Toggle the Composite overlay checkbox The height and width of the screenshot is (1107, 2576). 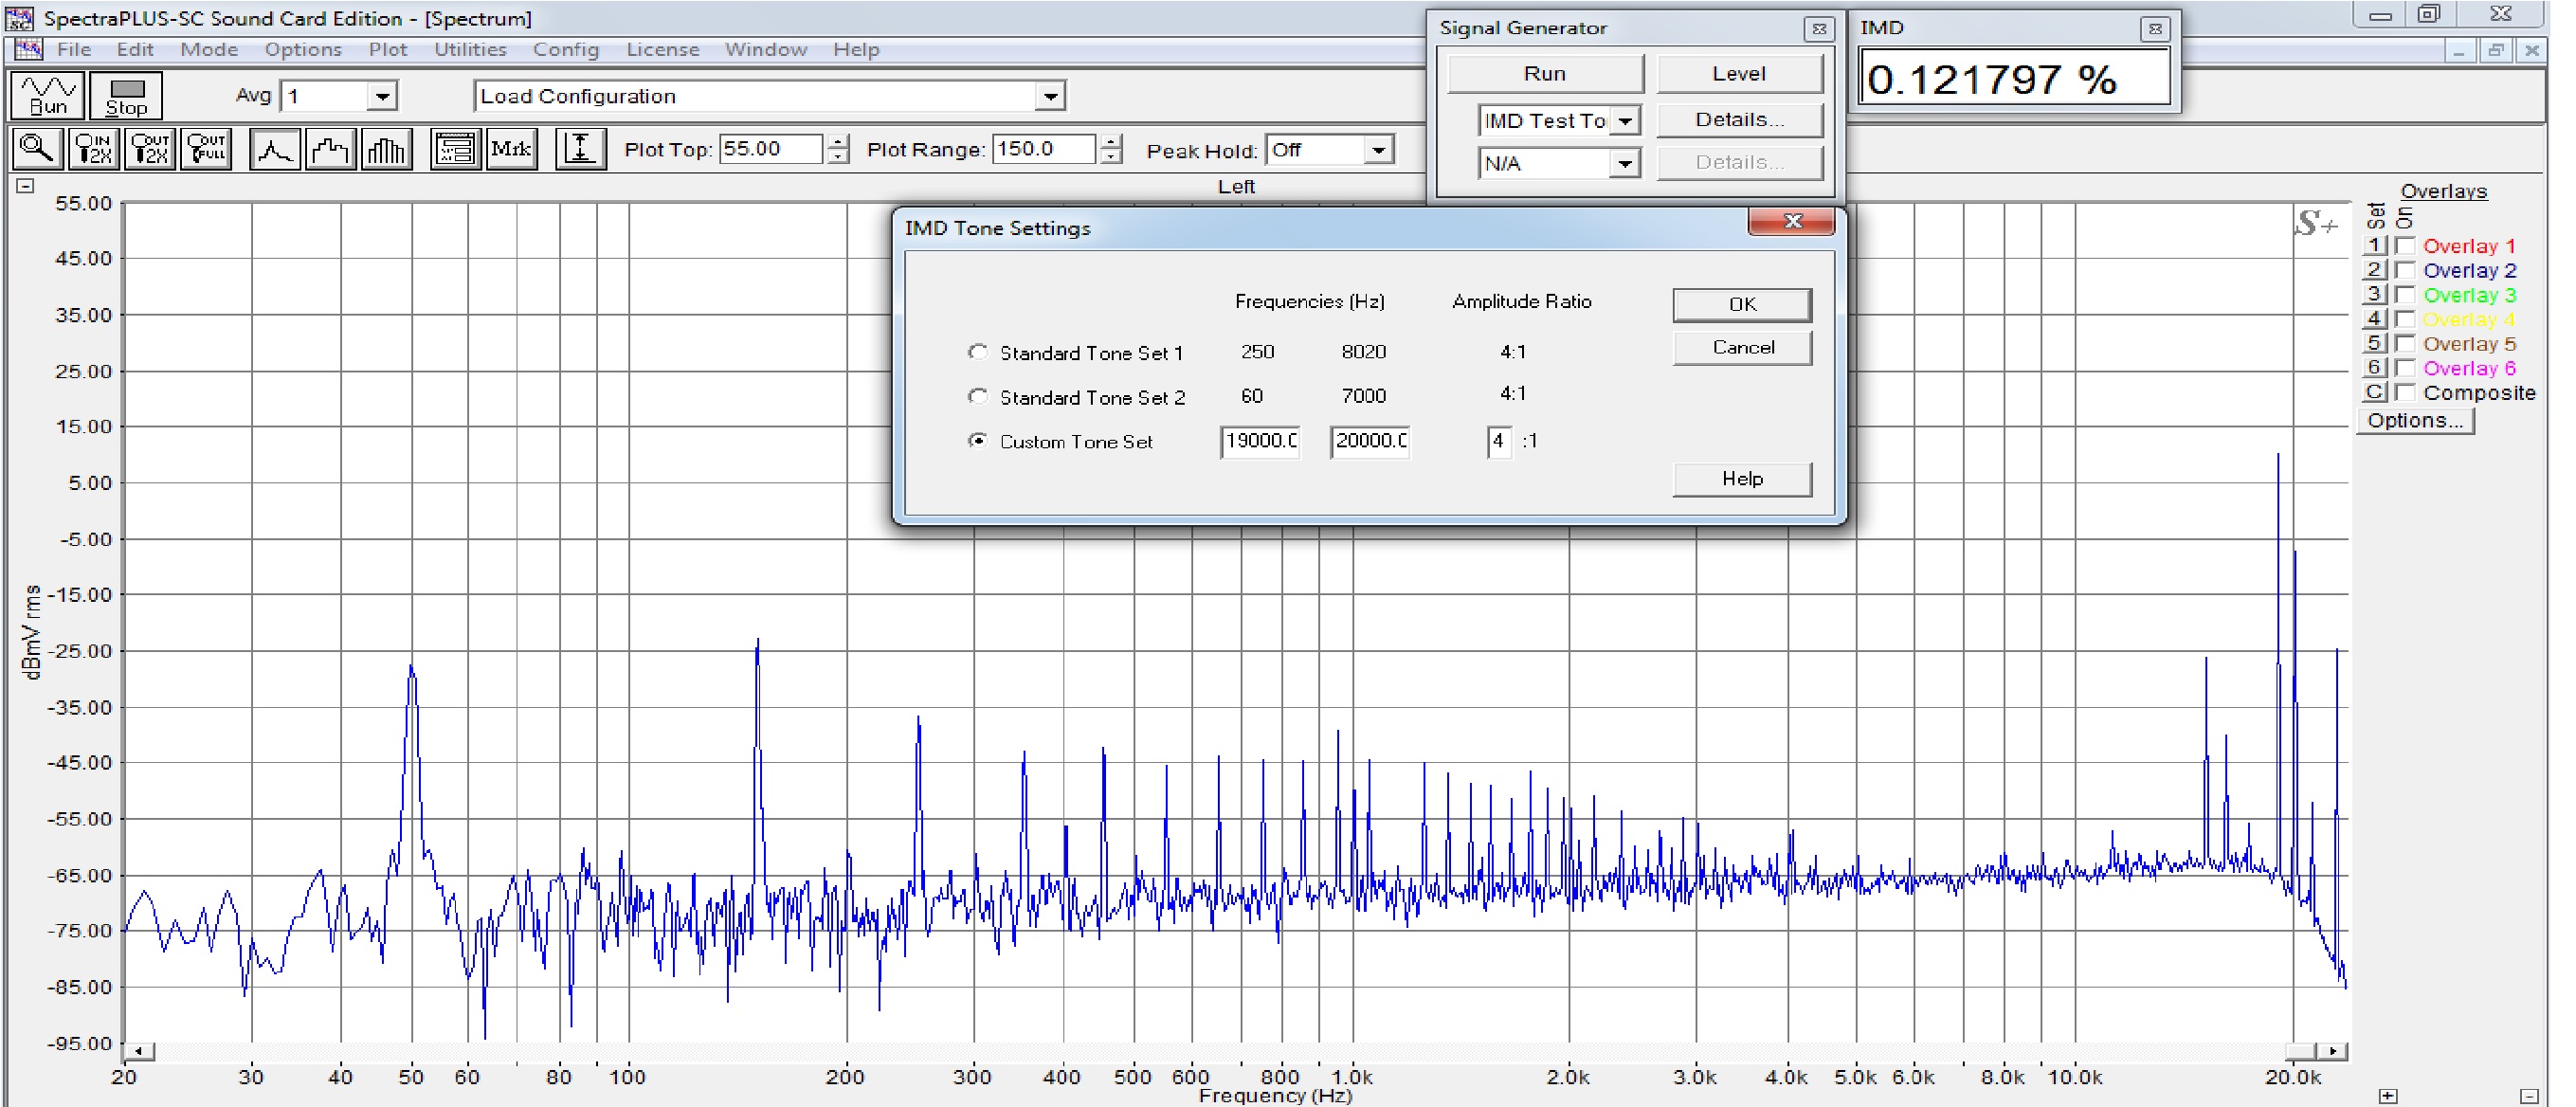pyautogui.click(x=2405, y=392)
